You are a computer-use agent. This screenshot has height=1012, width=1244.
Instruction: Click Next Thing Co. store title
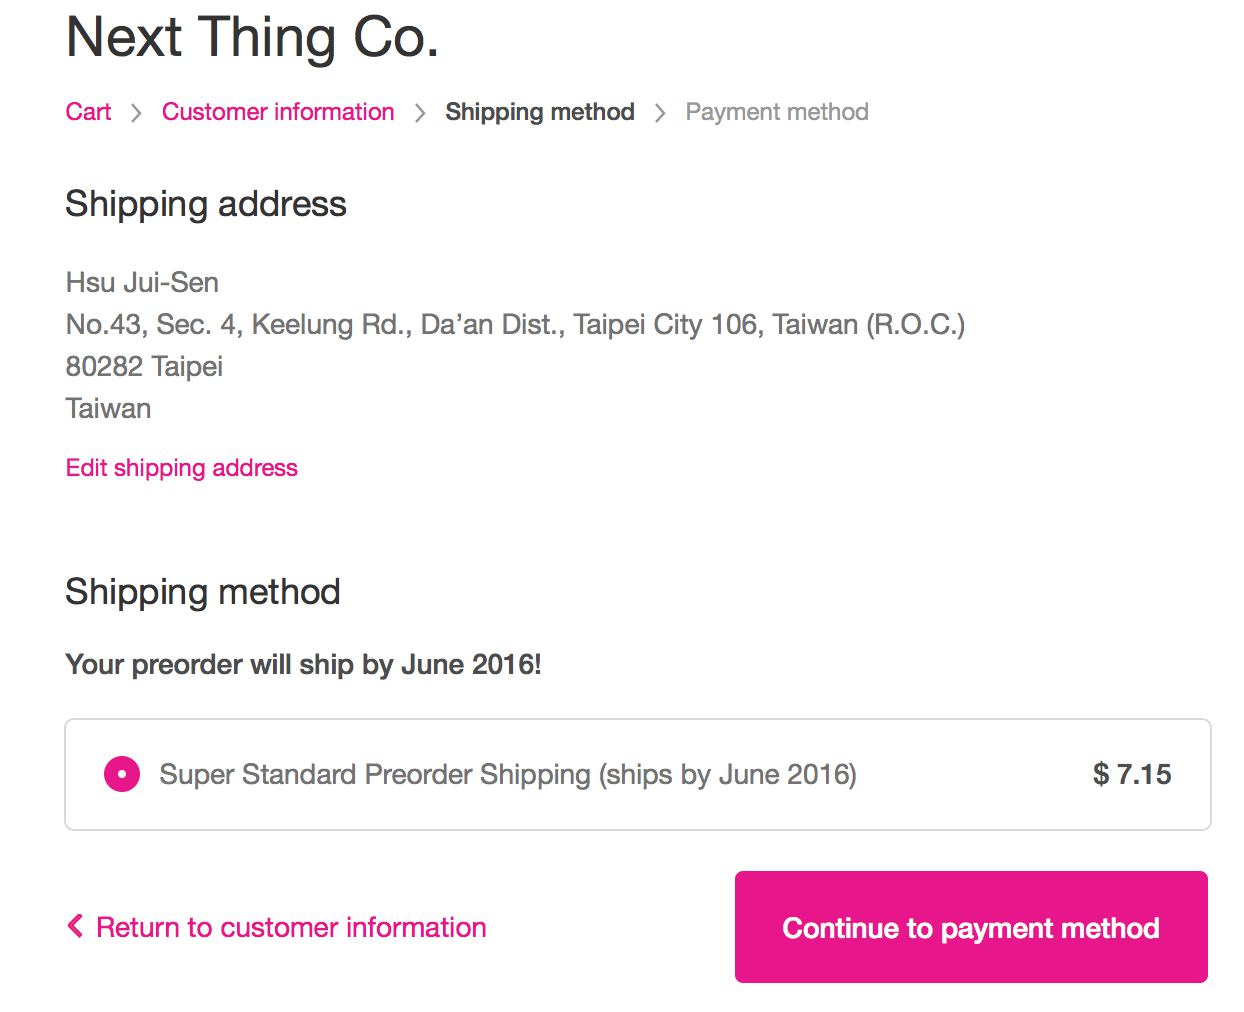tap(252, 38)
